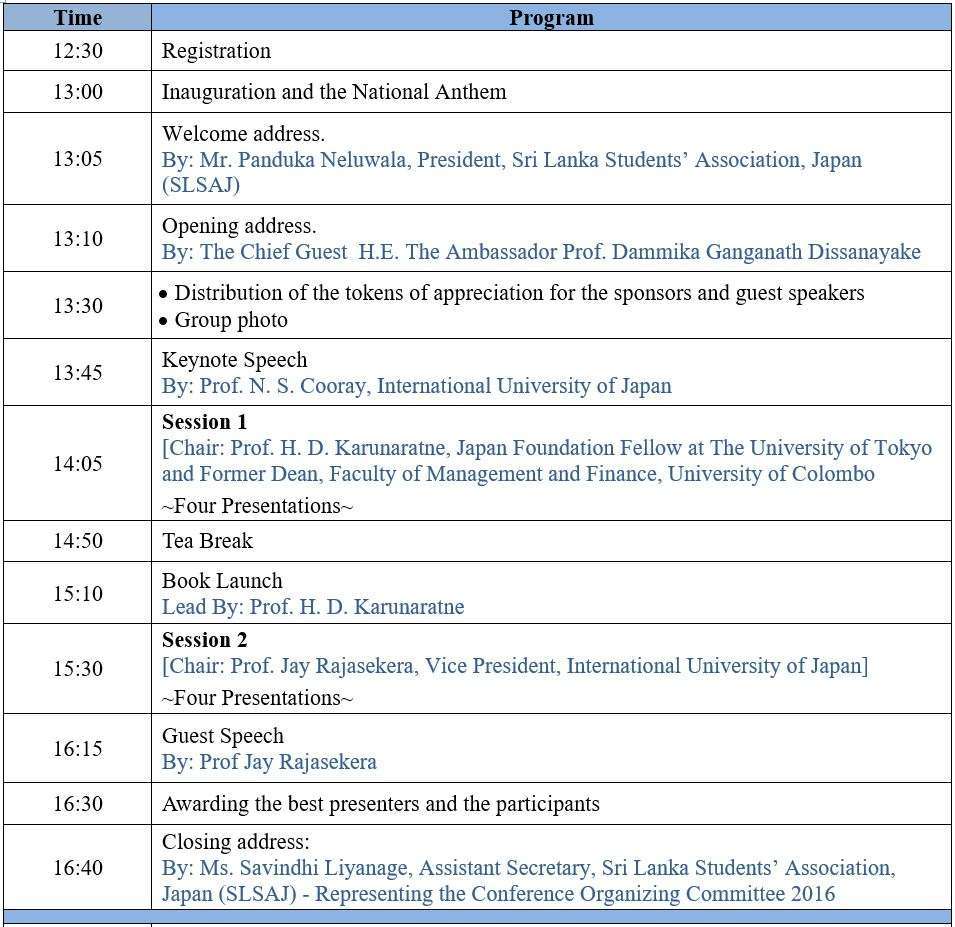This screenshot has height=927, width=955.
Task: Click the Ambassador Dissanayake speaker line
Action: [x=541, y=252]
